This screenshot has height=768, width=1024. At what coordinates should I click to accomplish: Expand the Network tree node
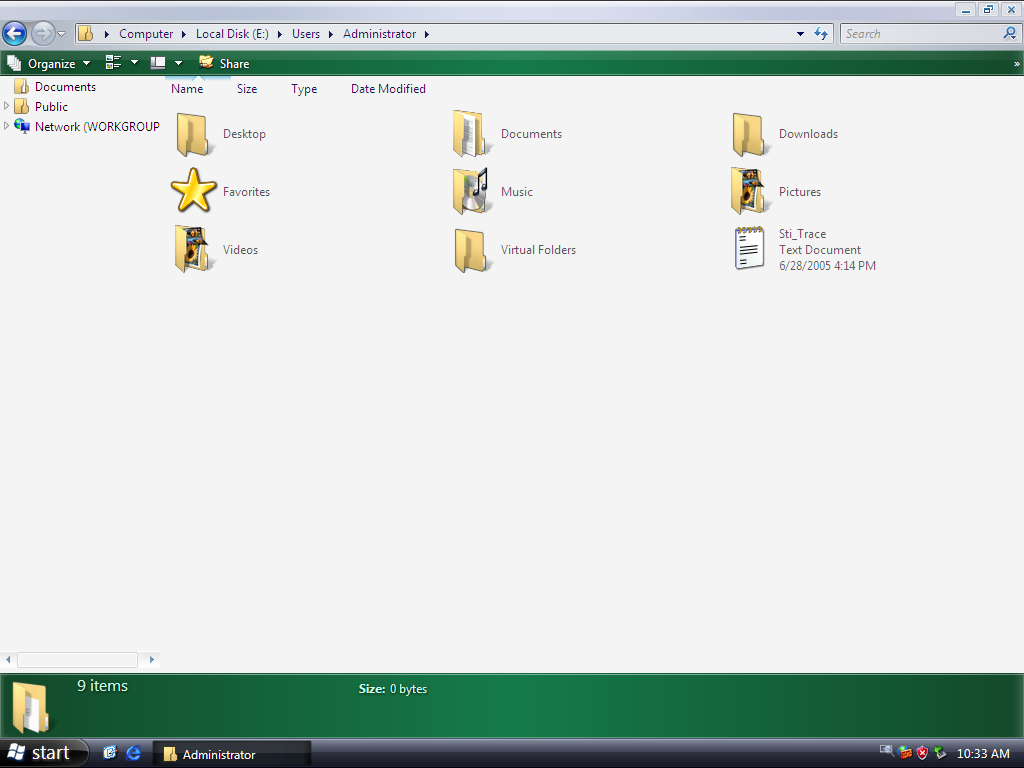[7, 126]
